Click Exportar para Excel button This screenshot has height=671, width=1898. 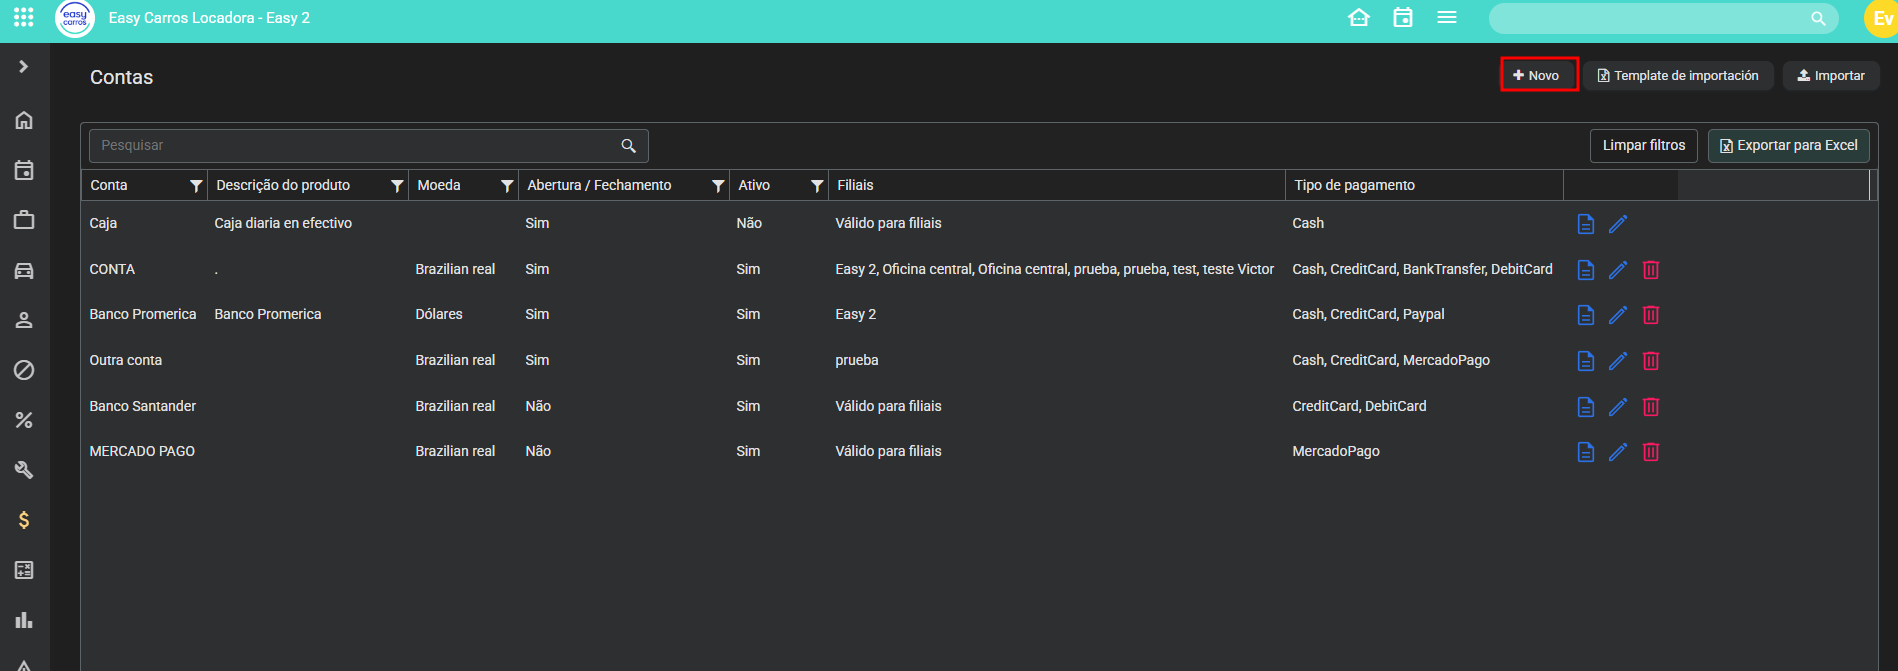[x=1788, y=146]
